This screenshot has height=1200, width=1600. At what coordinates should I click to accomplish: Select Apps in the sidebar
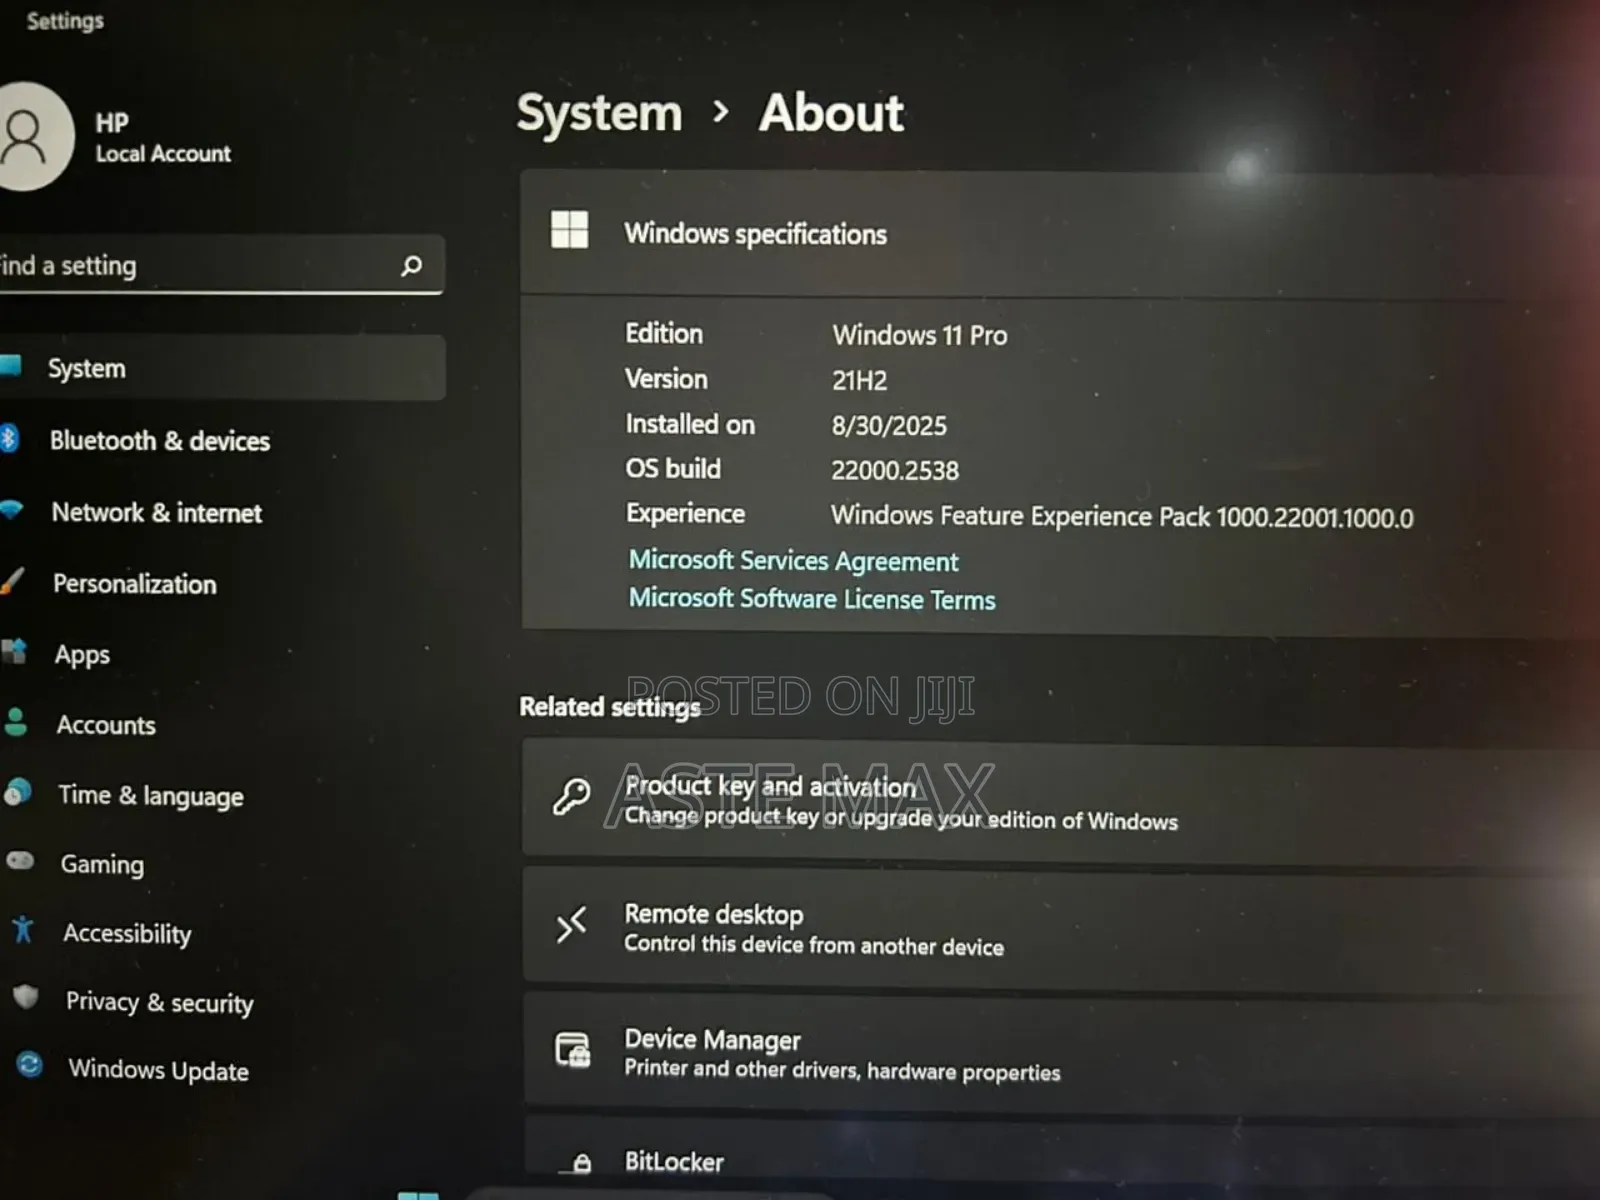click(x=82, y=655)
